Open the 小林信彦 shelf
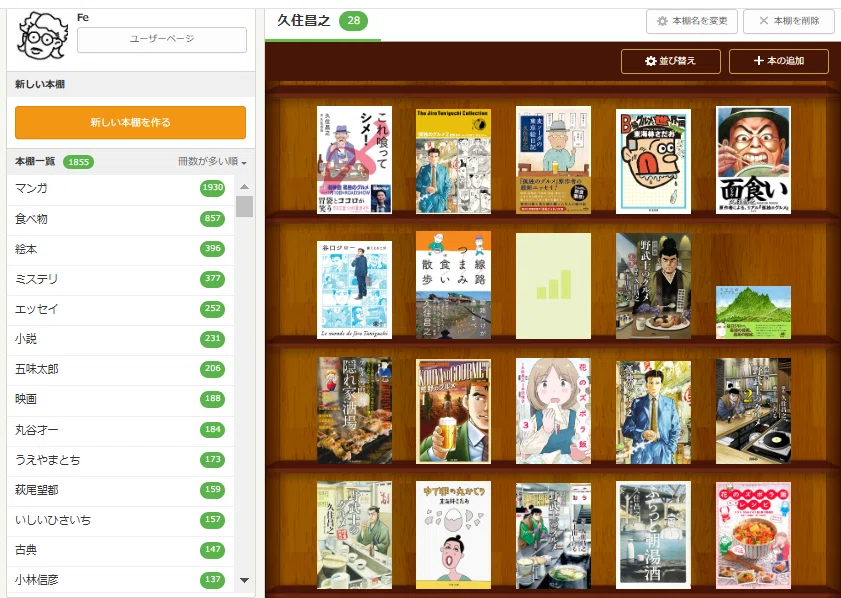Screen dimensions: 841x598 coord(121,580)
